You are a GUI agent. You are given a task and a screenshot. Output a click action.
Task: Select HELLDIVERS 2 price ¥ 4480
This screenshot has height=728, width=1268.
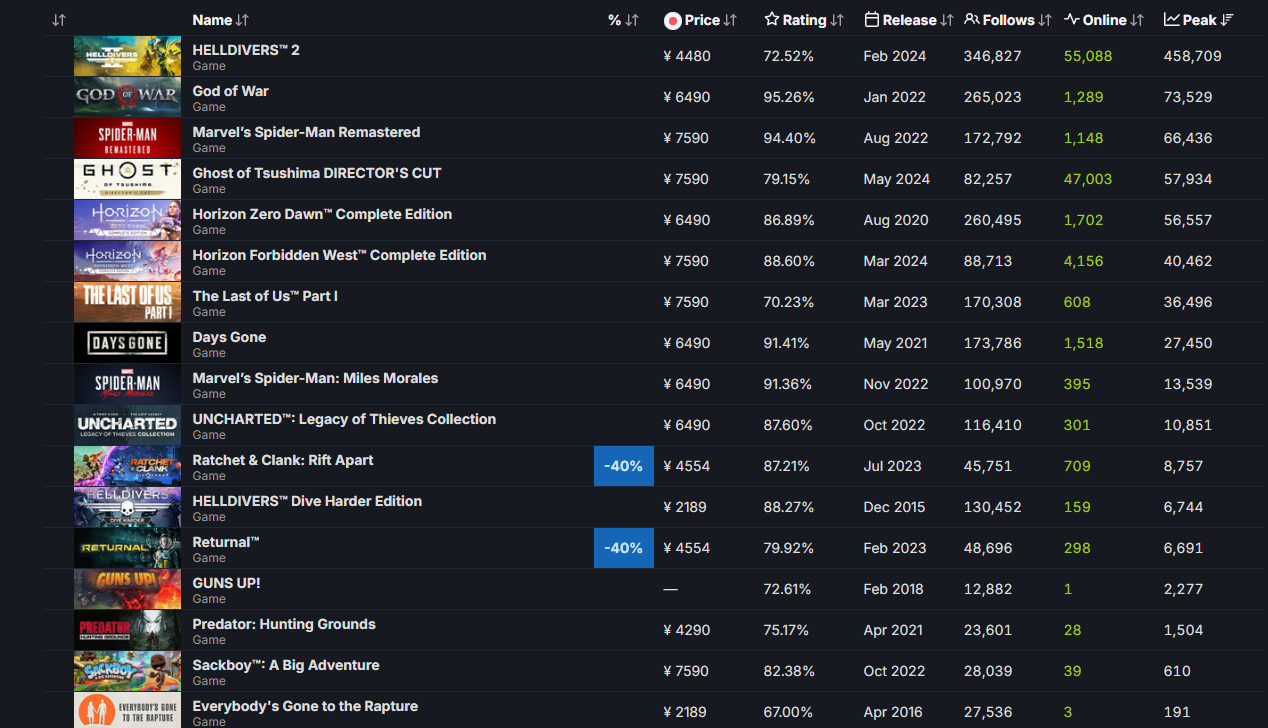[x=687, y=56]
